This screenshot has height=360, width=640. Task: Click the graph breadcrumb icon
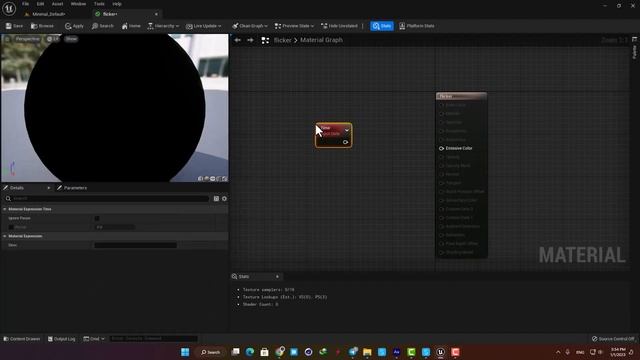[x=265, y=40]
